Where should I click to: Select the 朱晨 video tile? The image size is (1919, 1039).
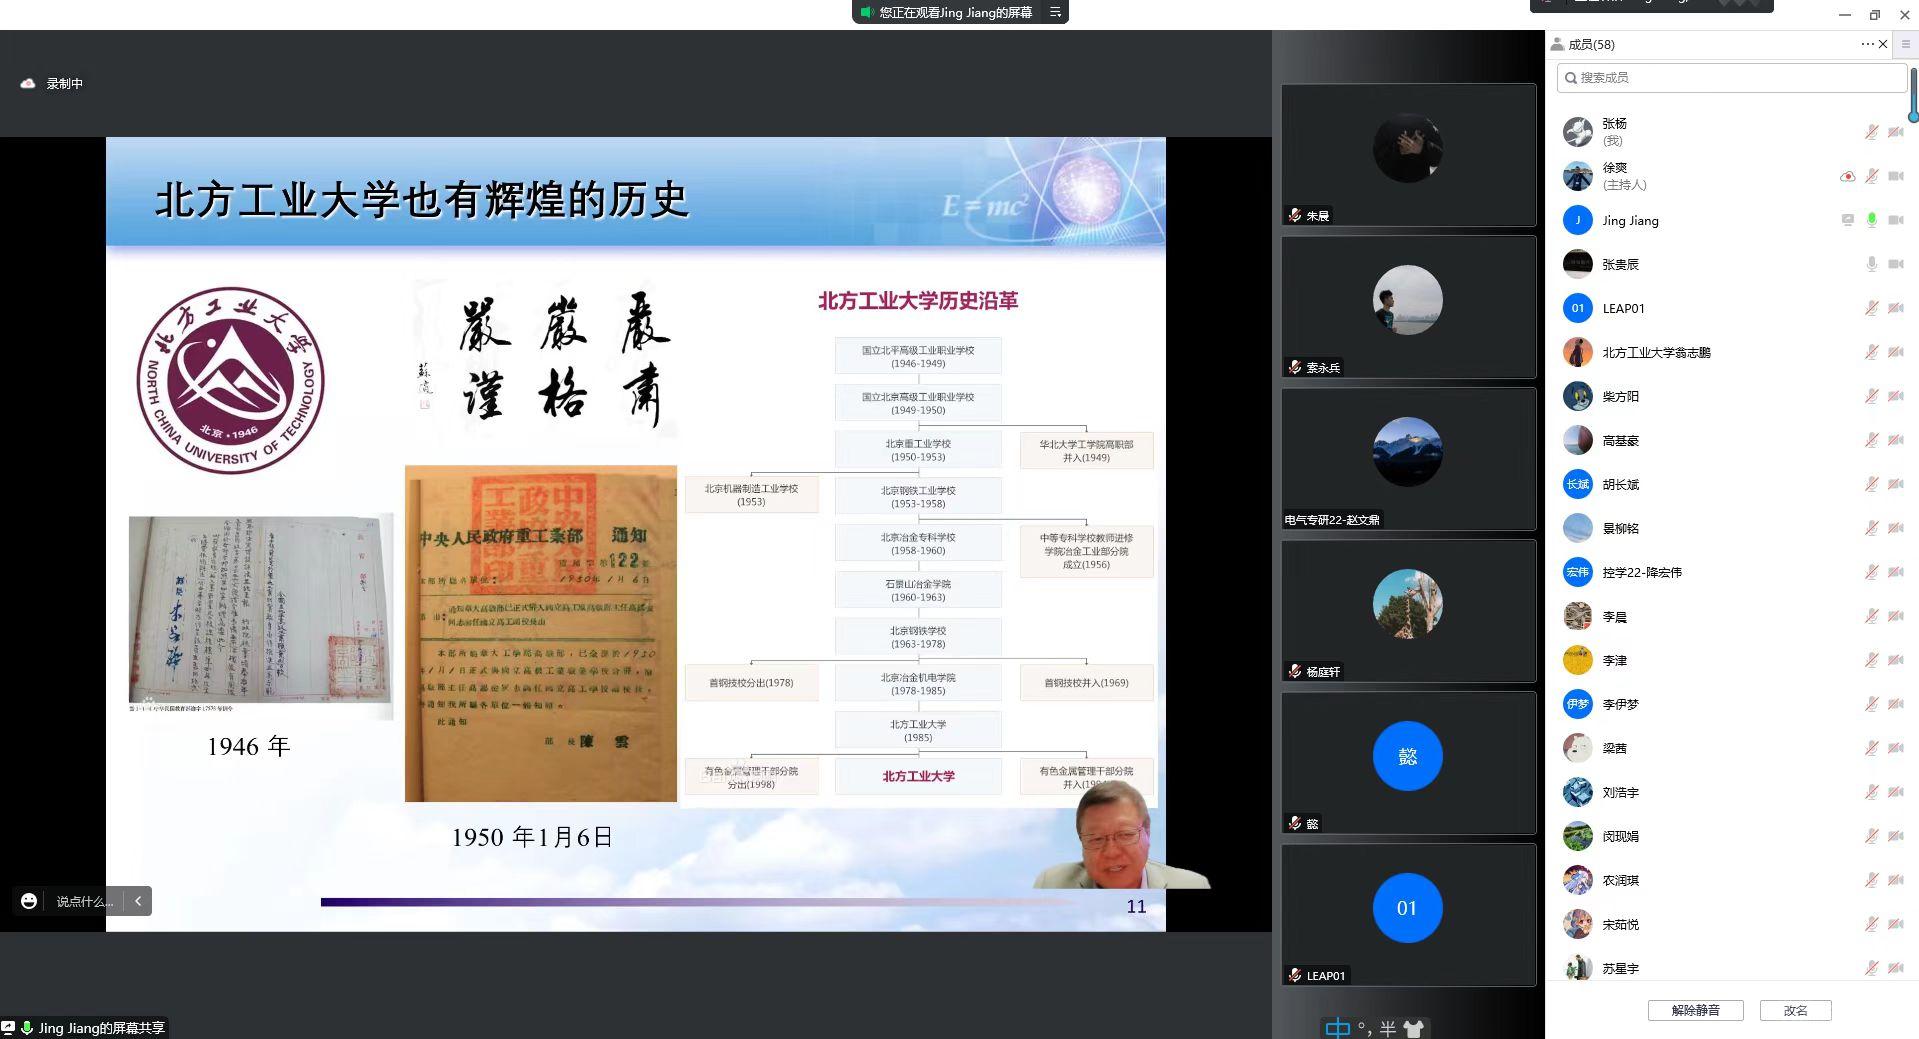(x=1408, y=155)
